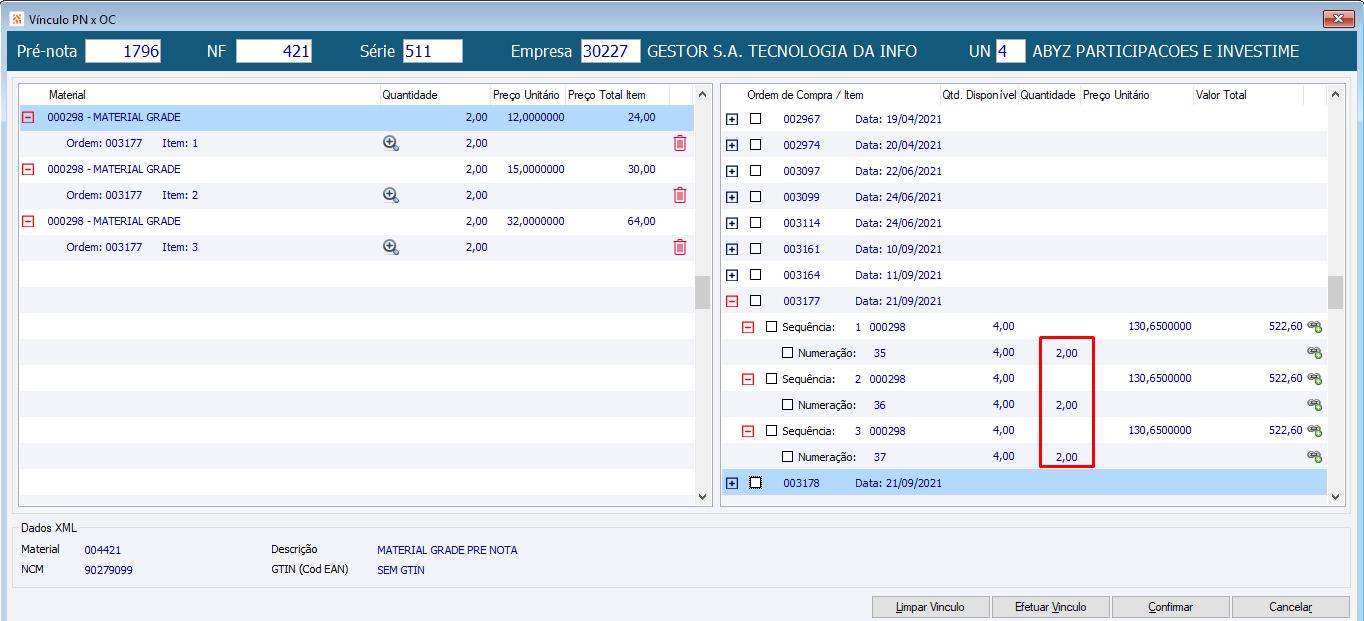This screenshot has width=1364, height=621.
Task: Click Ordem de Compra / Item header
Action: tap(831, 95)
